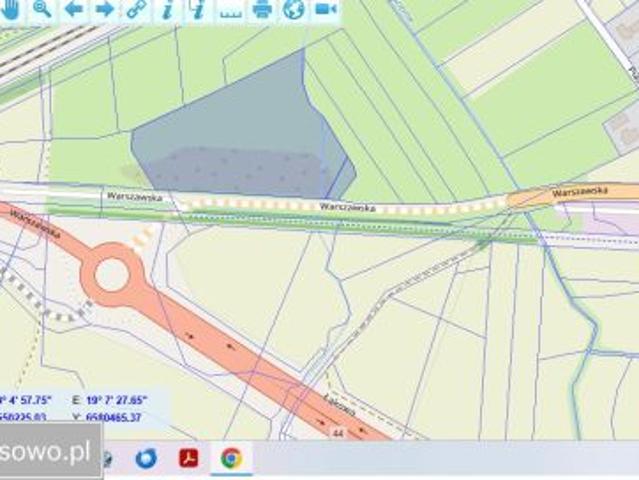This screenshot has height=480, width=639.
Task: Select the hand pan tool
Action: coord(10,9)
